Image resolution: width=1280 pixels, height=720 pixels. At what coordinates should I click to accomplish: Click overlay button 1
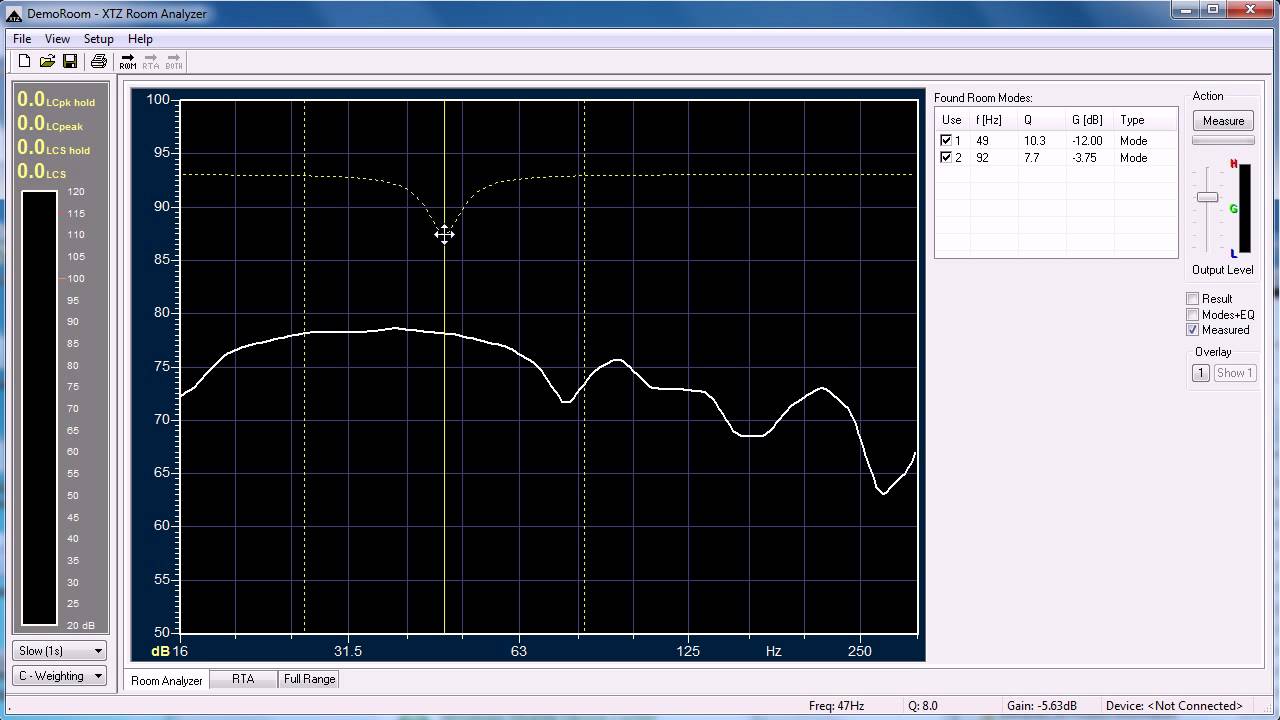[1201, 373]
